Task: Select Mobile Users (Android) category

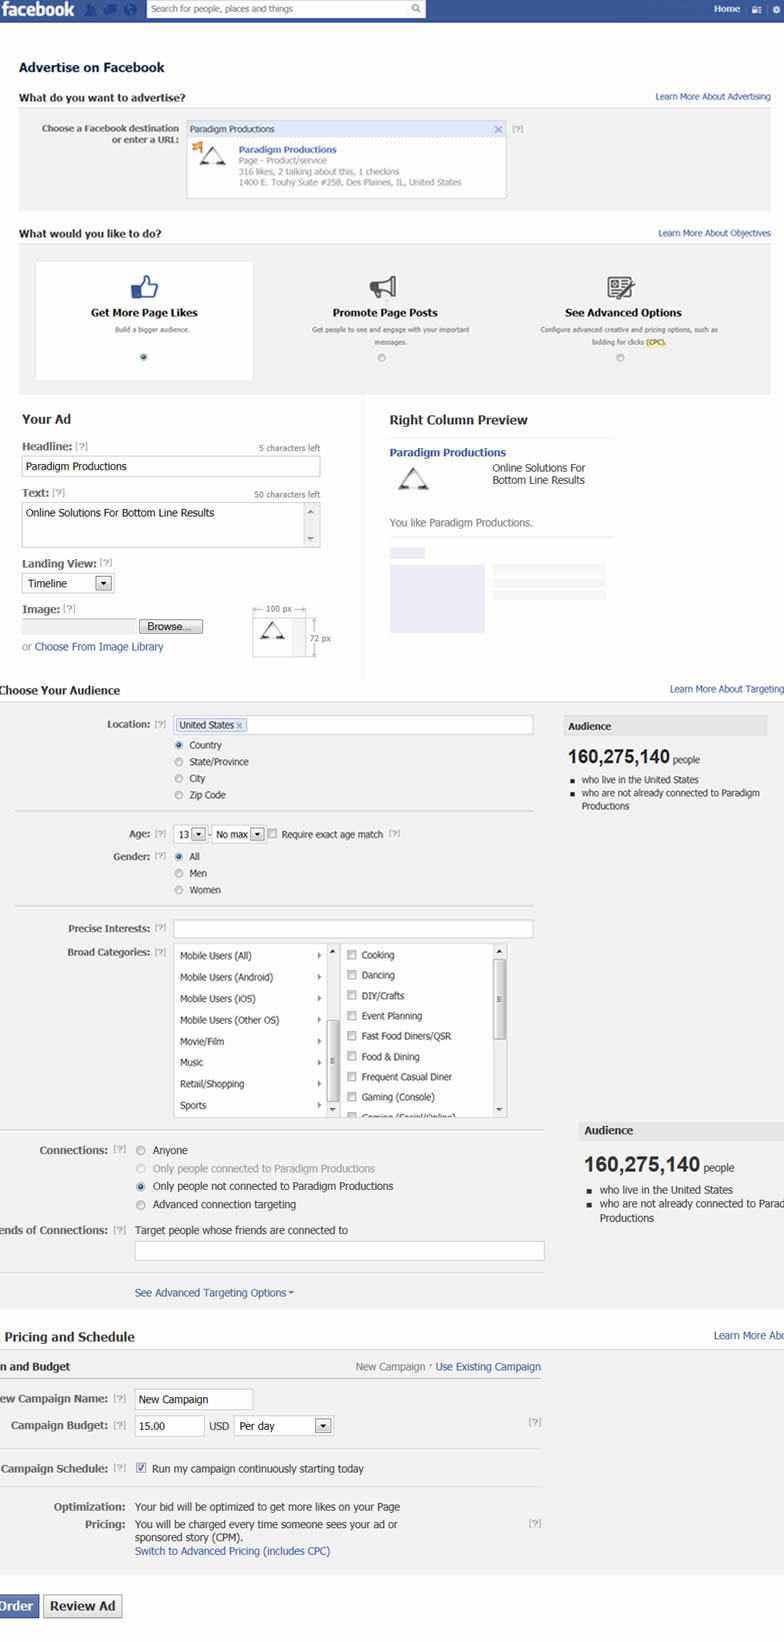Action: (x=226, y=977)
